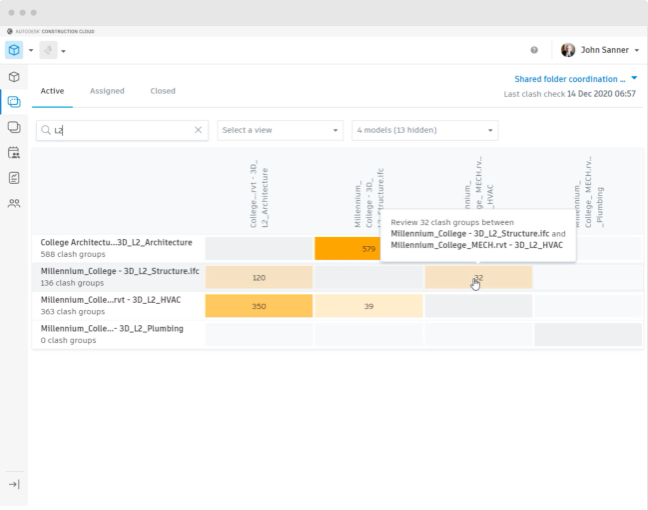Click the L2_Architecture column header

259,194
